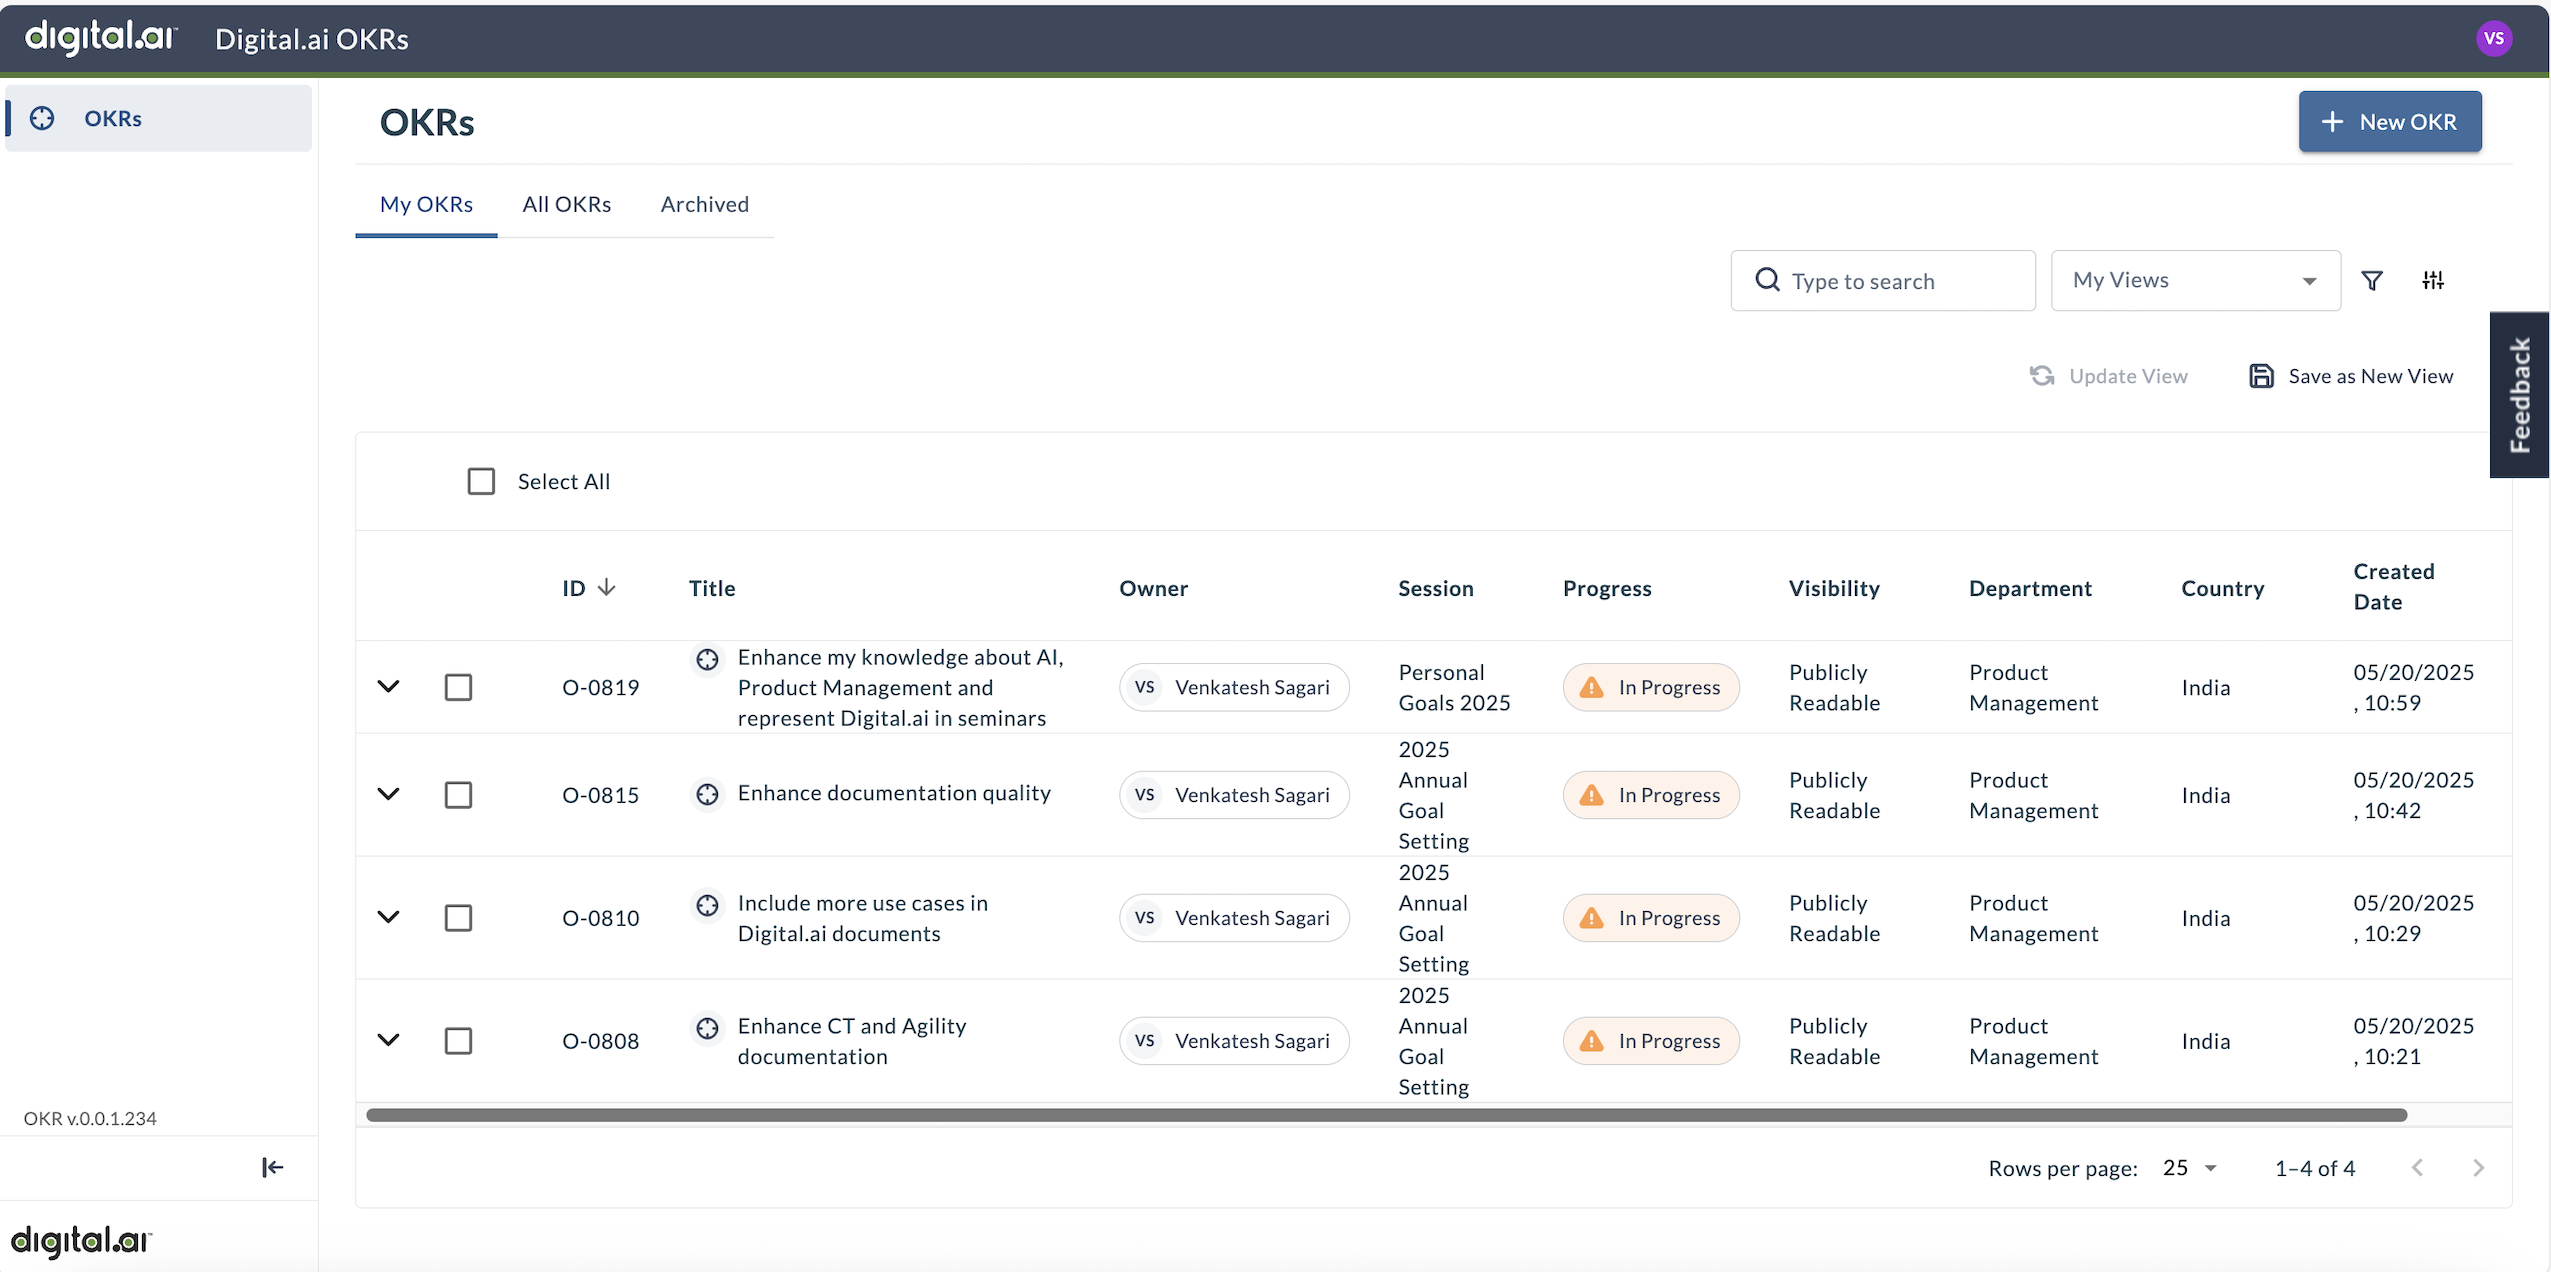Screen dimensions: 2551x1272
Task: Click the Session column header
Action: (1436, 589)
